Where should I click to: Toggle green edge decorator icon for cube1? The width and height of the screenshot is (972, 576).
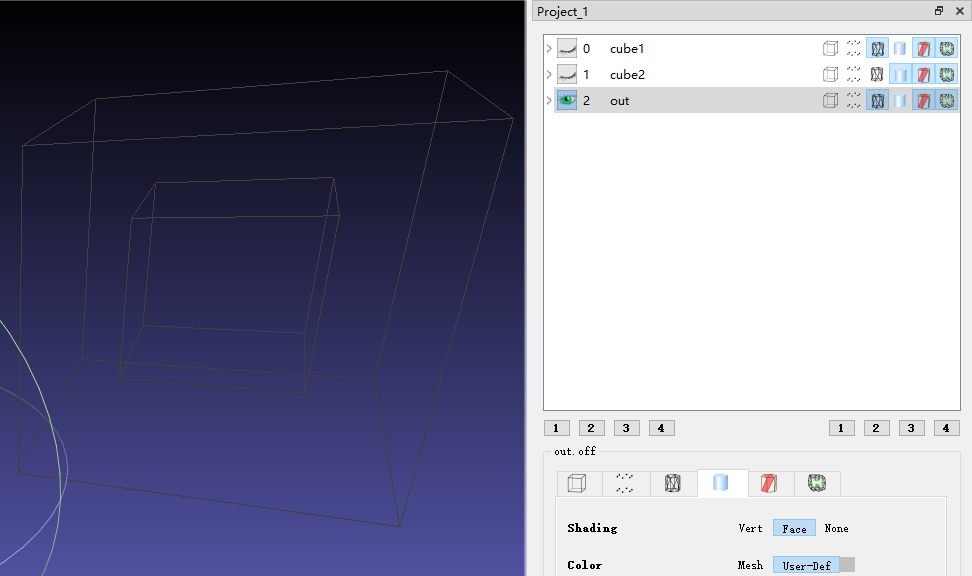(x=947, y=48)
